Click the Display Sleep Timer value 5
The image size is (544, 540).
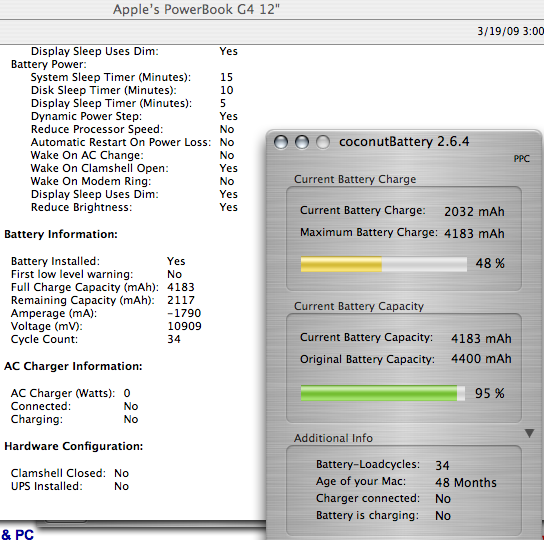[x=223, y=103]
